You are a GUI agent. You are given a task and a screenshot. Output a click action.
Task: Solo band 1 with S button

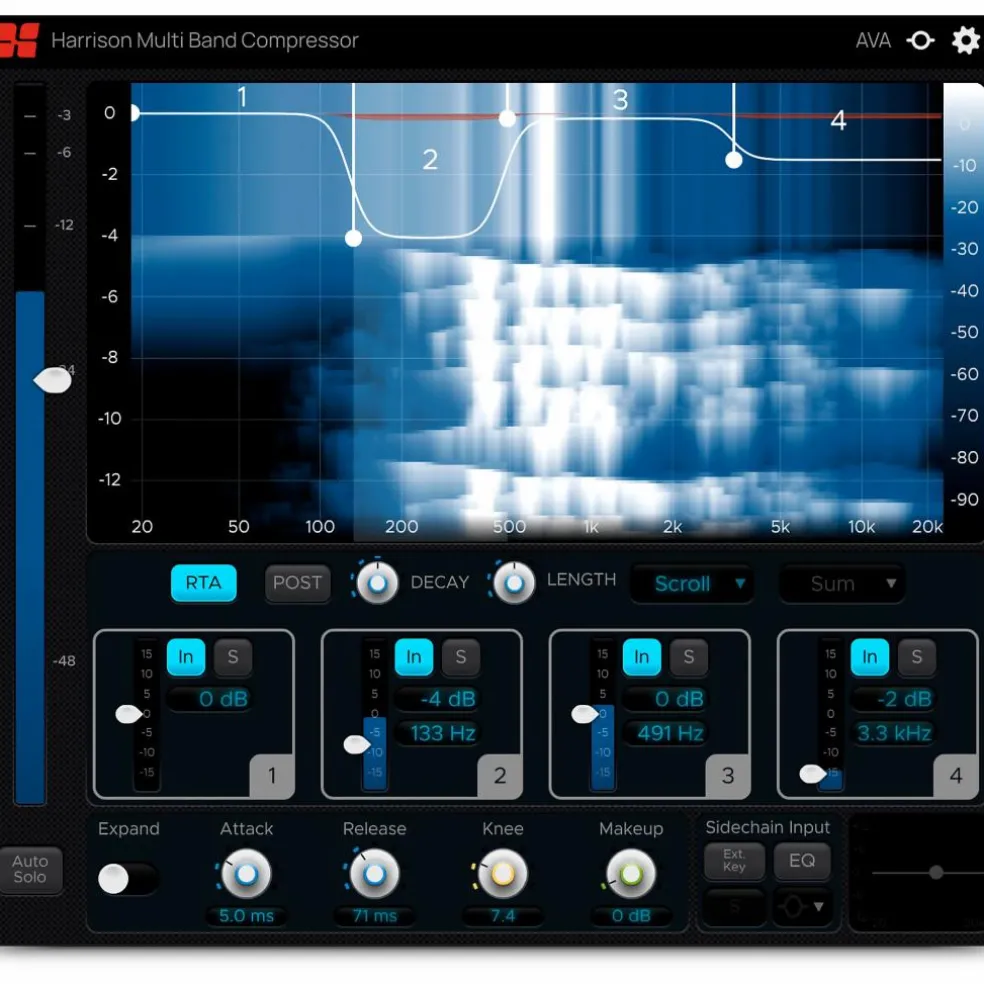click(233, 657)
